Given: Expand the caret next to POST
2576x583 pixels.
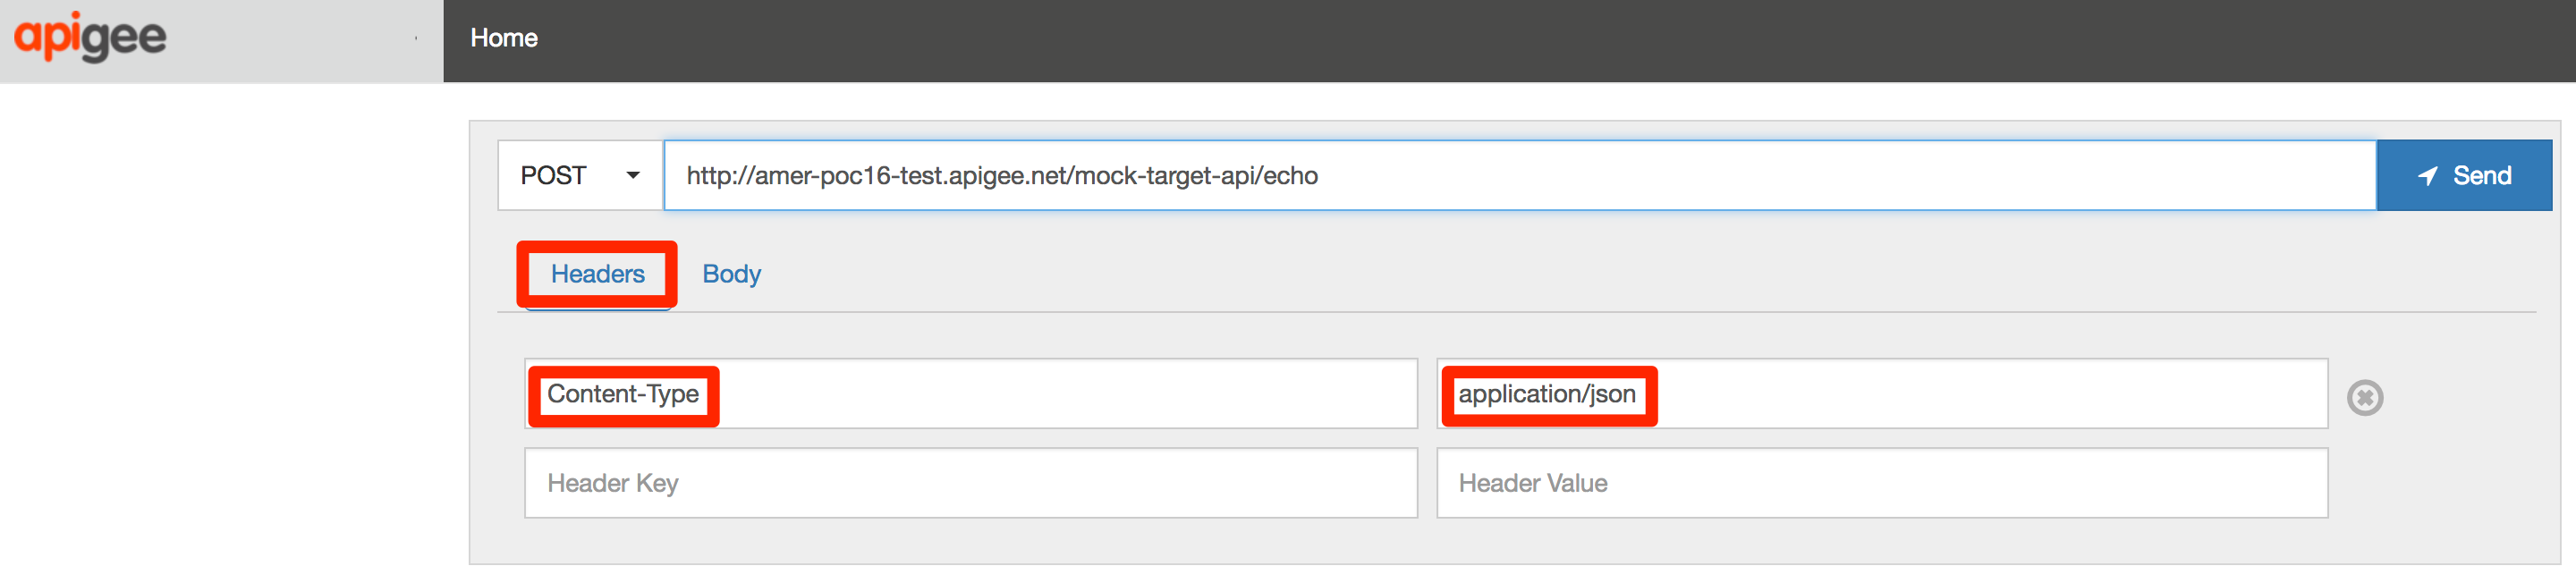Looking at the screenshot, I should coord(633,176).
